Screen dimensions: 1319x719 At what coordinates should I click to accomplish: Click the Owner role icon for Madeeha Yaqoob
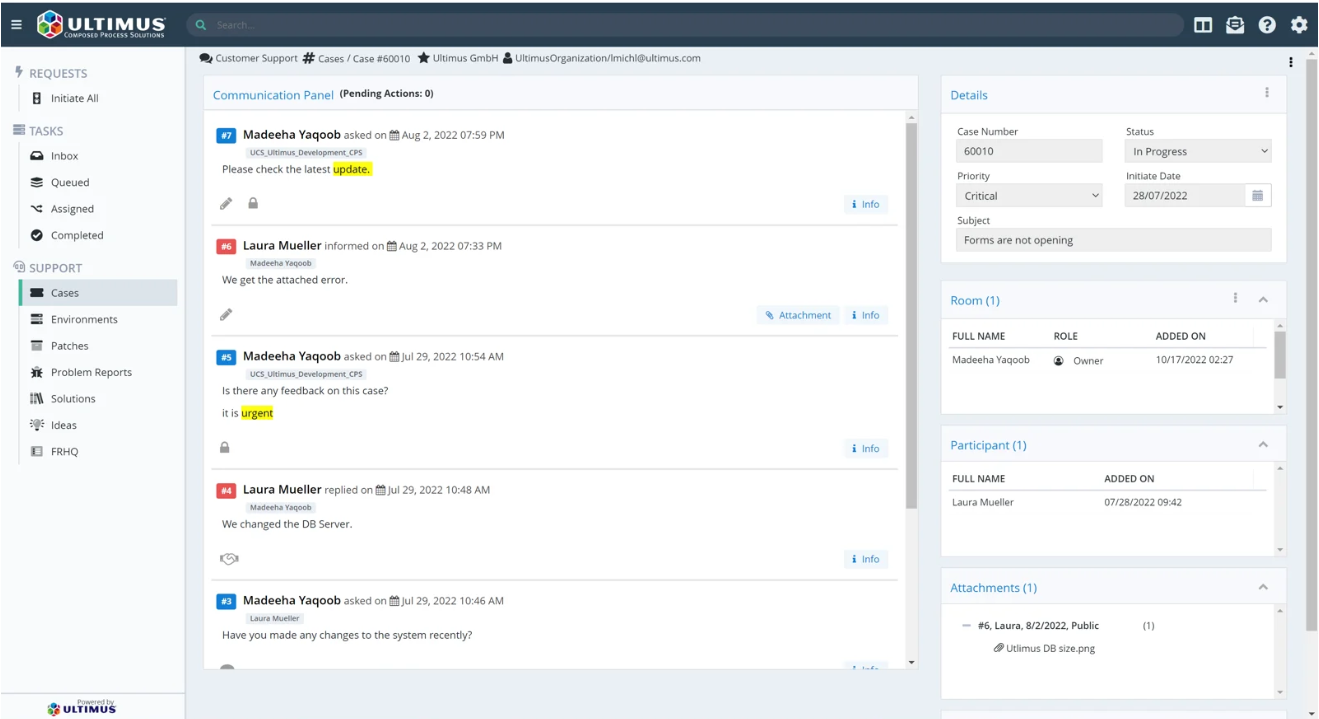[1059, 360]
